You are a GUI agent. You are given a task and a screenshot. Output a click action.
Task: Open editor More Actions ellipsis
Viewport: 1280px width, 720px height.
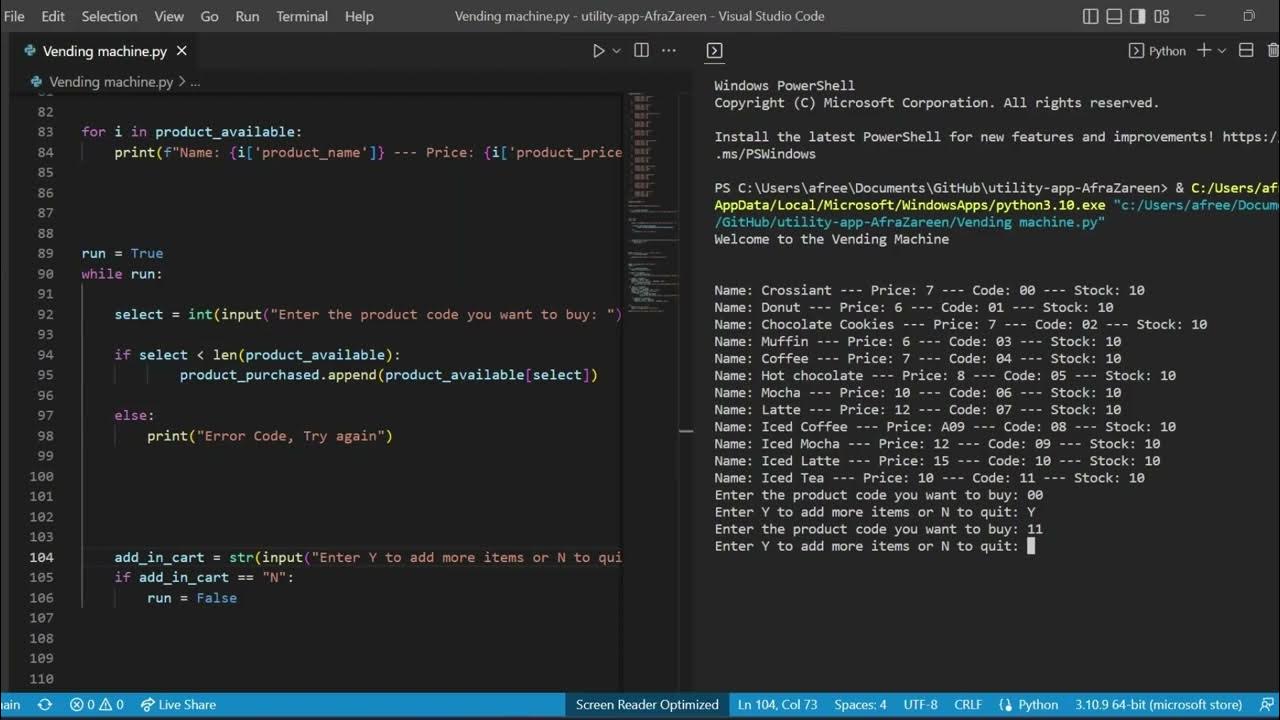[x=669, y=51]
